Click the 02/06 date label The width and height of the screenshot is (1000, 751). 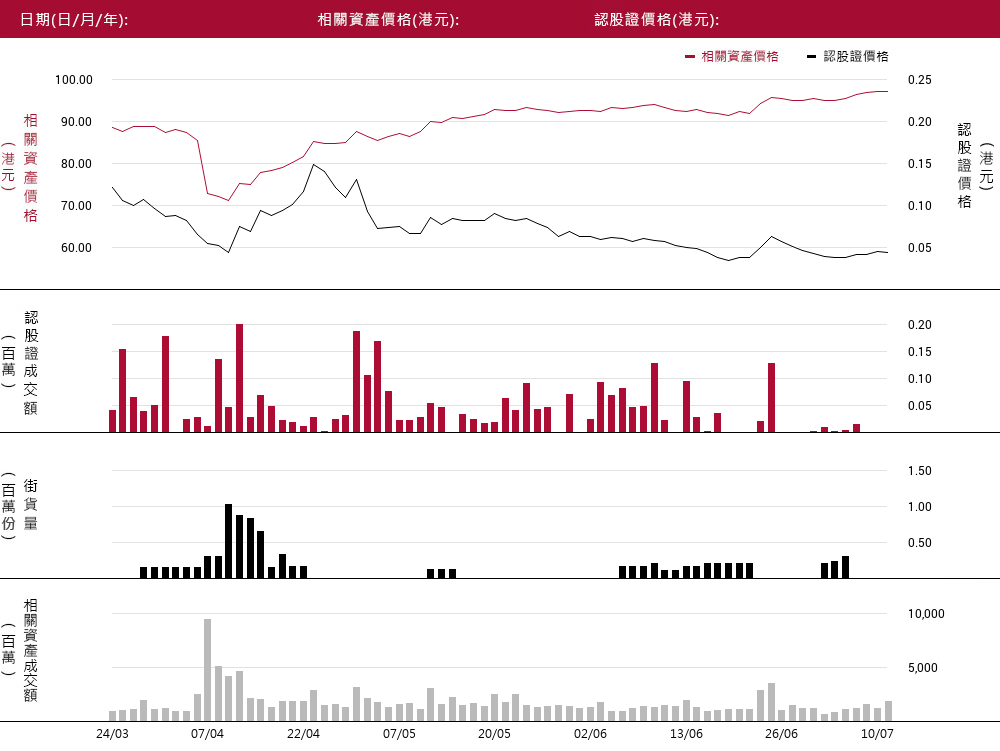(590, 734)
